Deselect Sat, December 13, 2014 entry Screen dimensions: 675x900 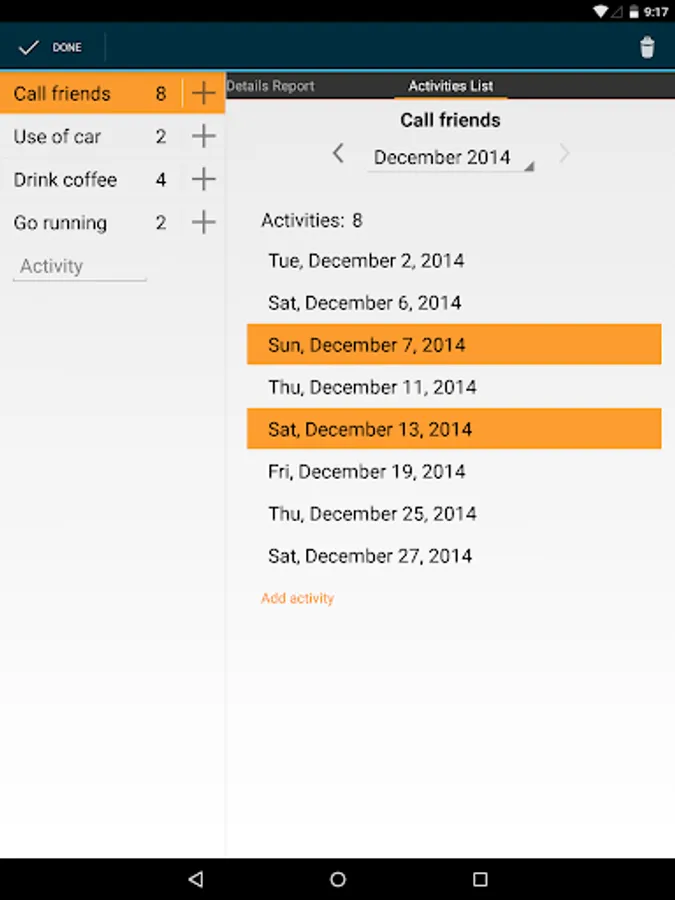[453, 429]
